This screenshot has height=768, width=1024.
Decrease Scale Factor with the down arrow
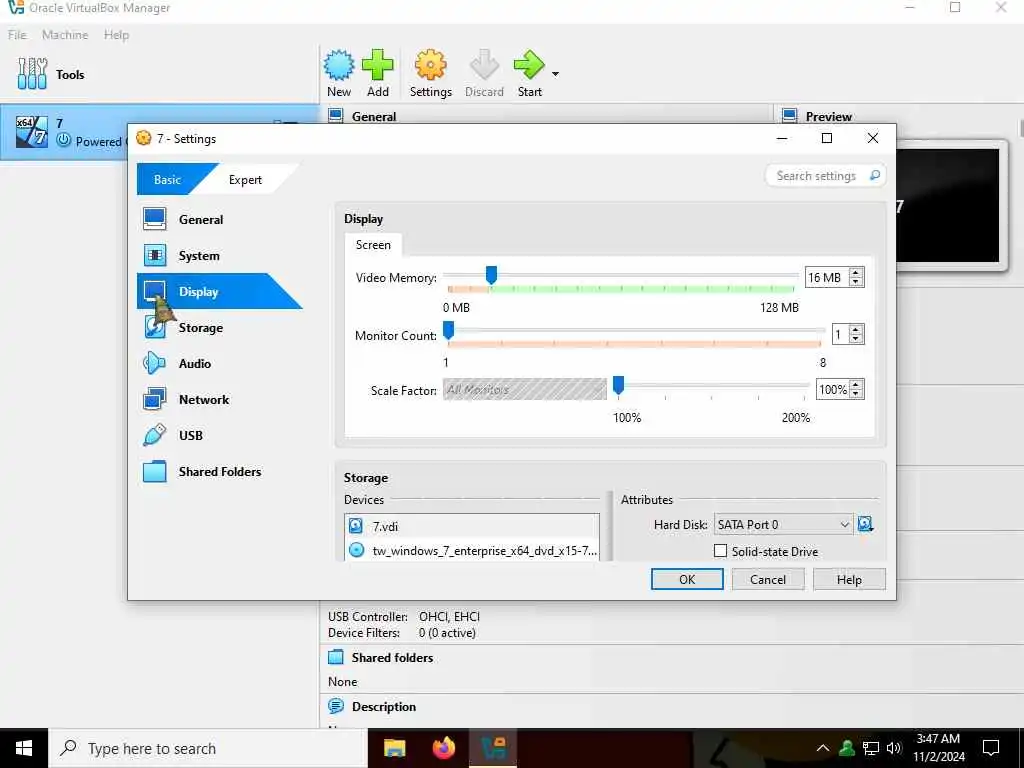pos(856,394)
